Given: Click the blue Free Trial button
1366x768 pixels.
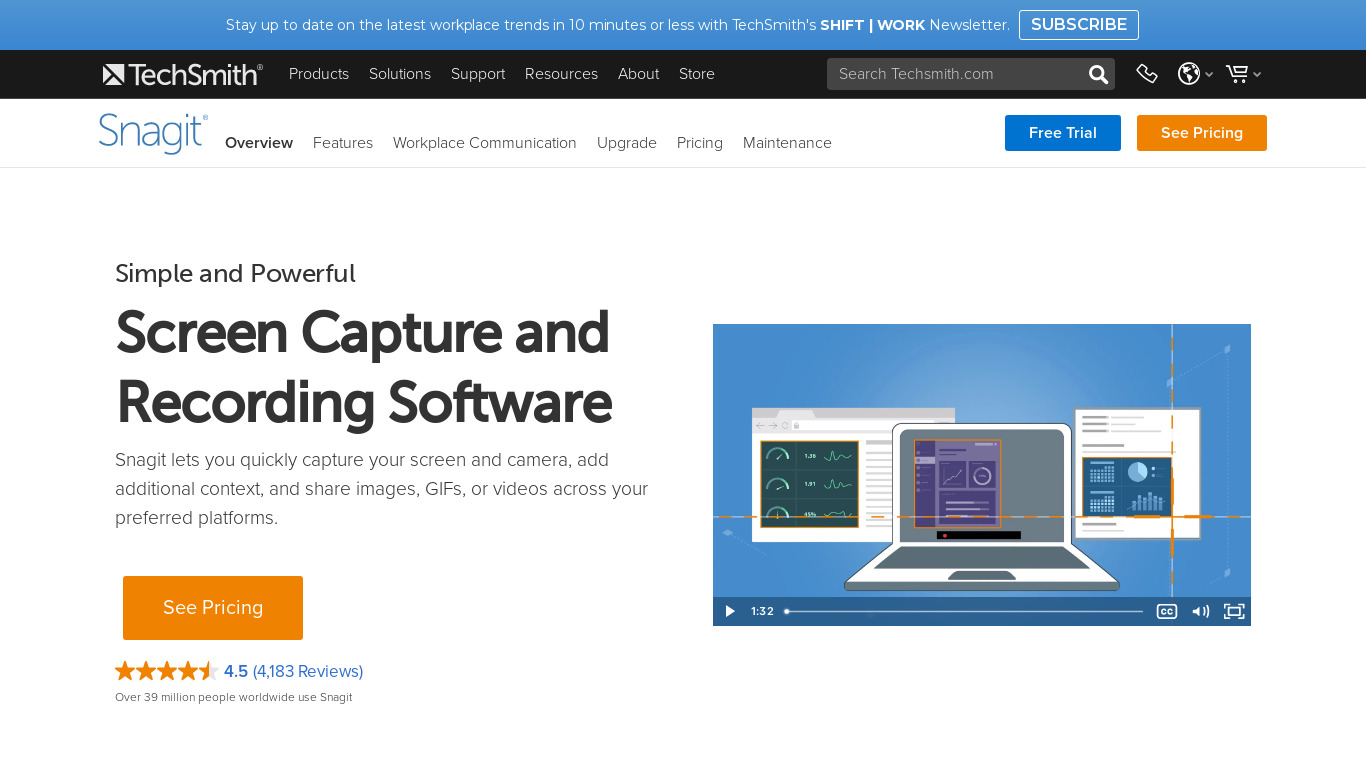Looking at the screenshot, I should [1063, 133].
